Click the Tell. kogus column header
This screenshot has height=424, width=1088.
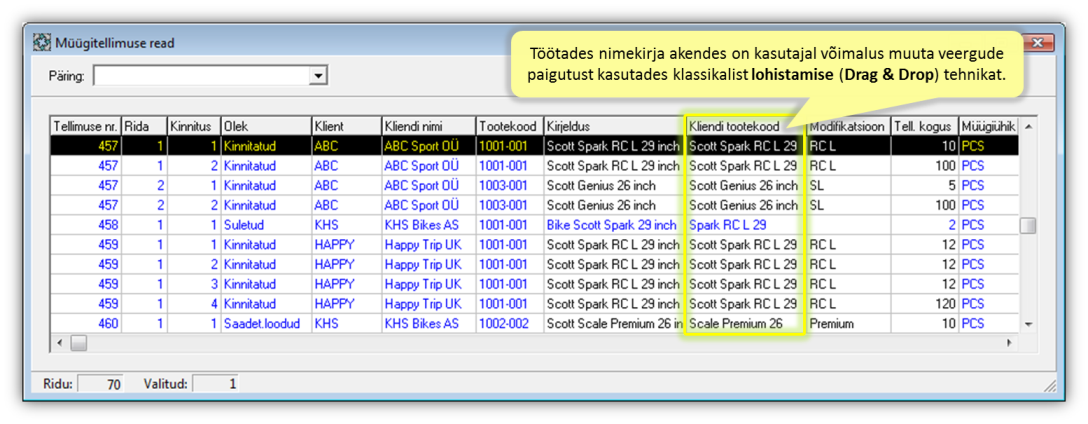(924, 126)
